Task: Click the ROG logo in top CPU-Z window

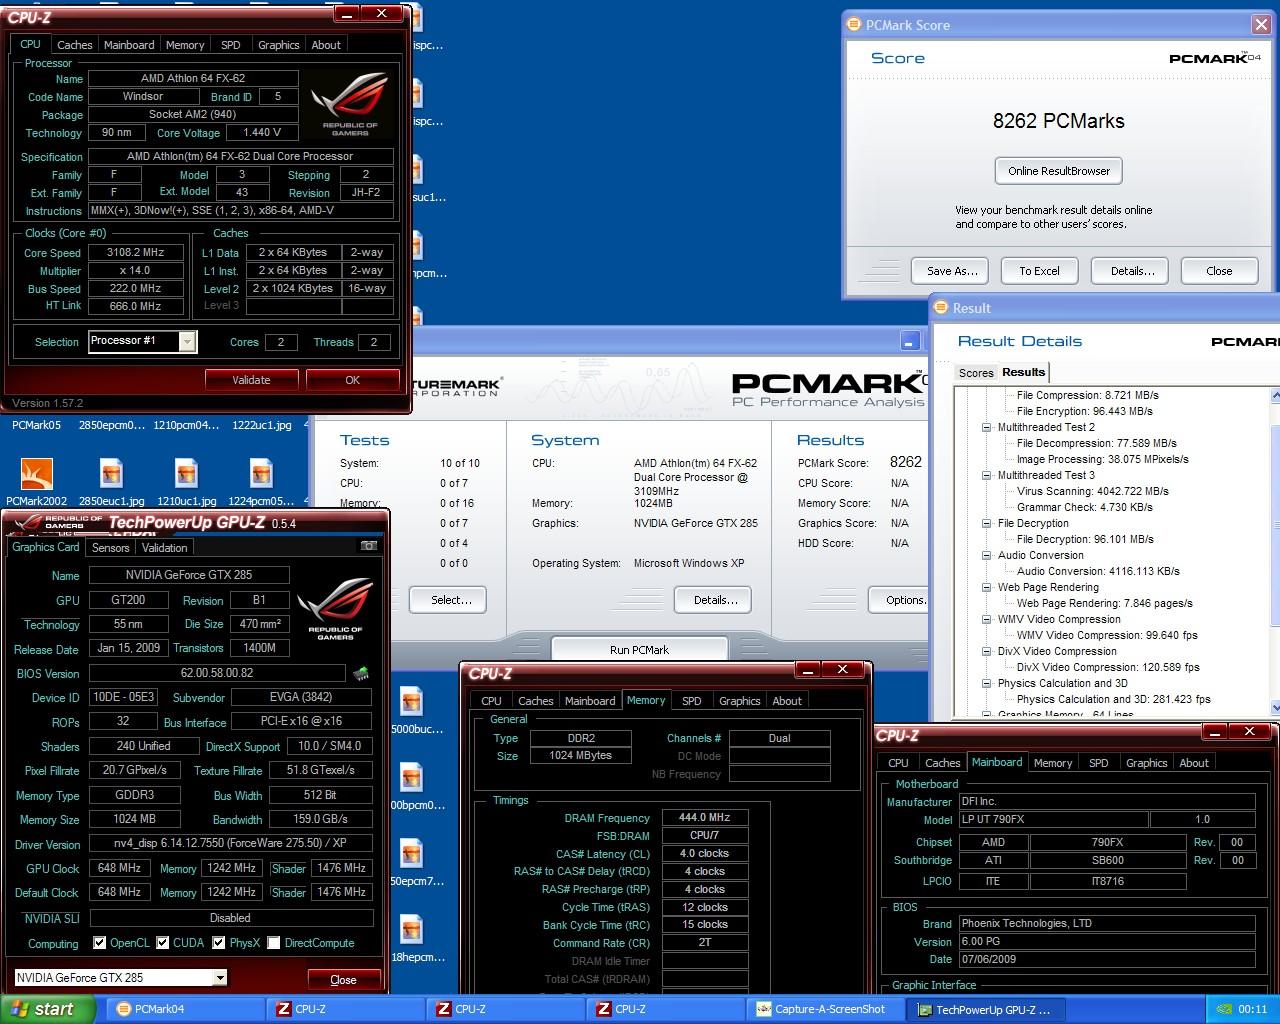Action: [x=350, y=103]
